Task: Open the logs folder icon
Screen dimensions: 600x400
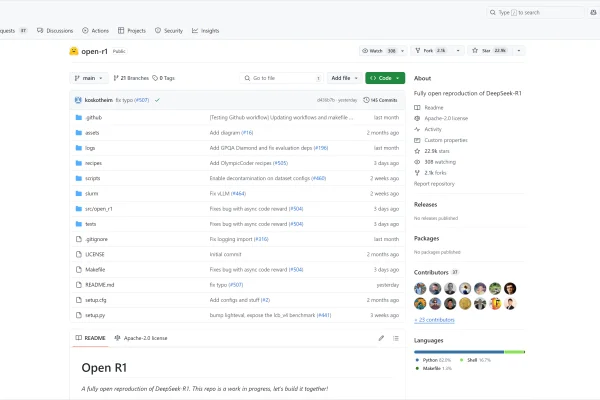Action: pyautogui.click(x=79, y=148)
